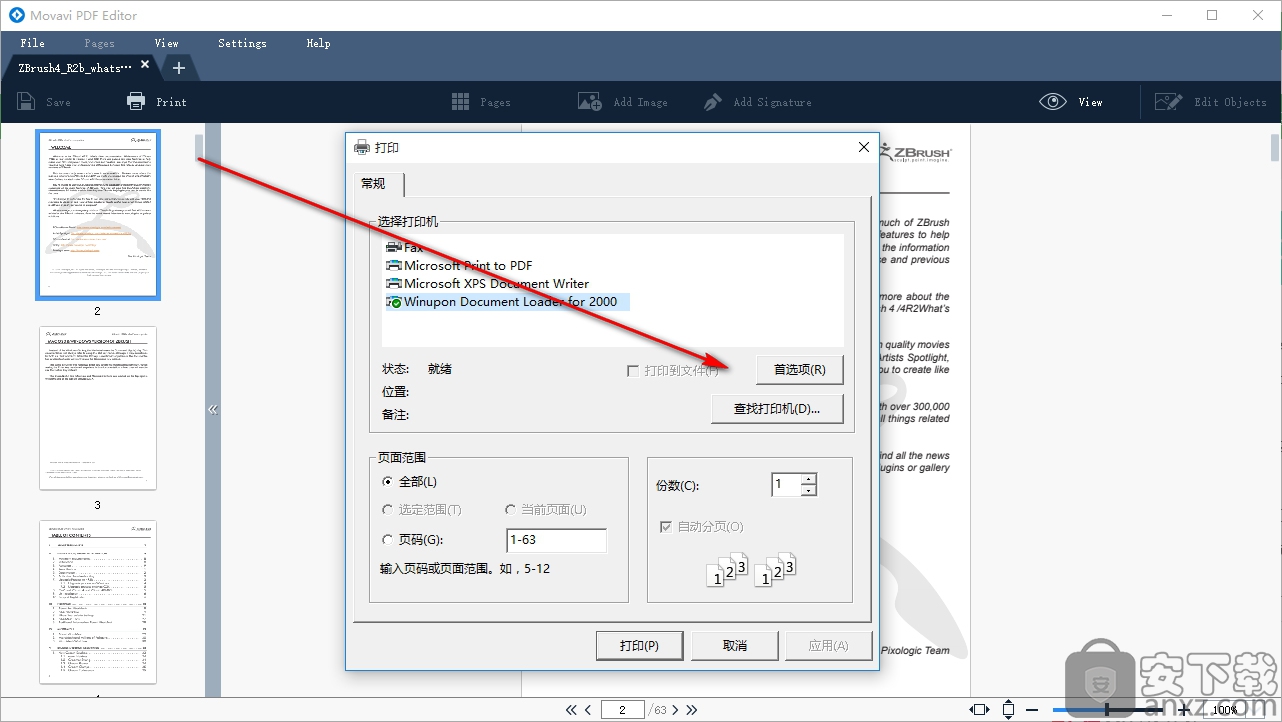Click the 查找打印机(D)... button
The width and height of the screenshot is (1282, 722).
(x=777, y=409)
